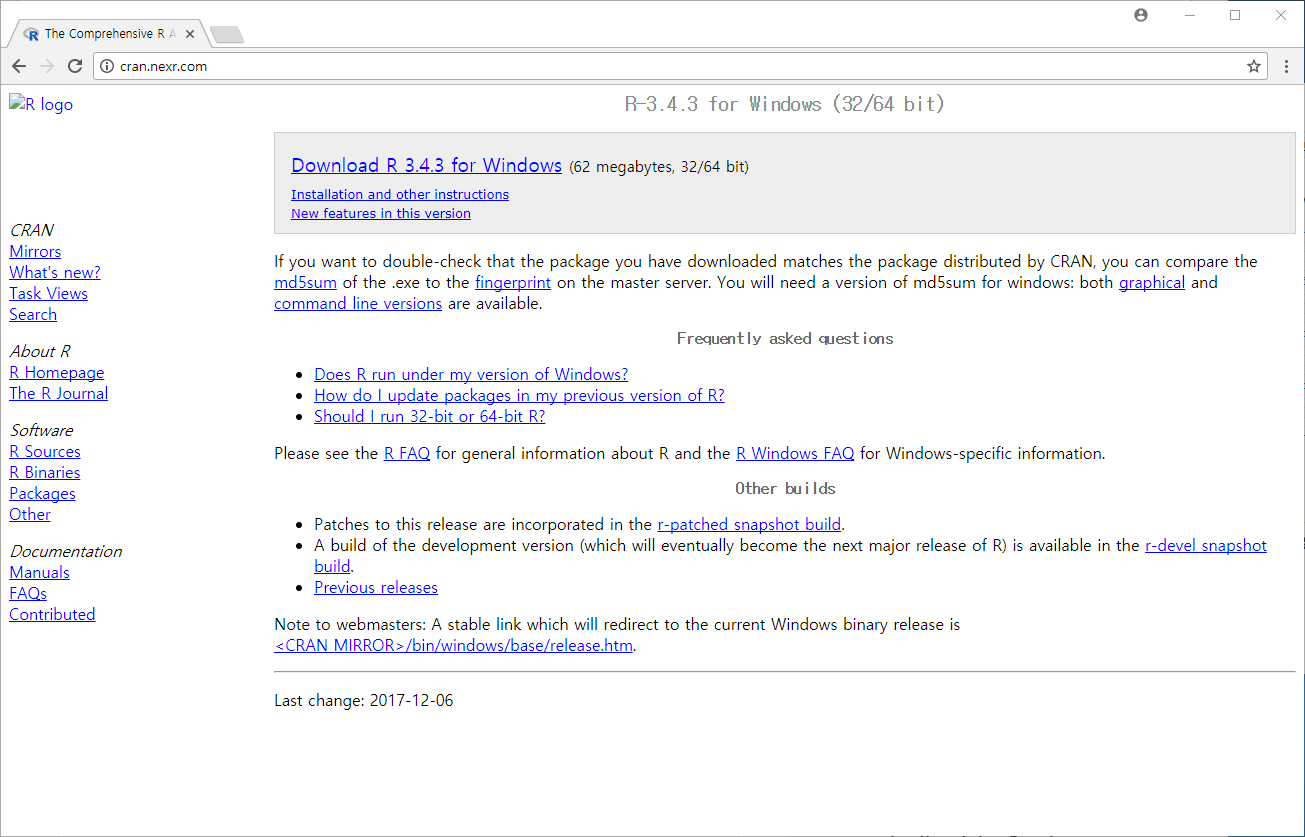
Task: Open the Chrome user profile icon
Action: click(1141, 15)
